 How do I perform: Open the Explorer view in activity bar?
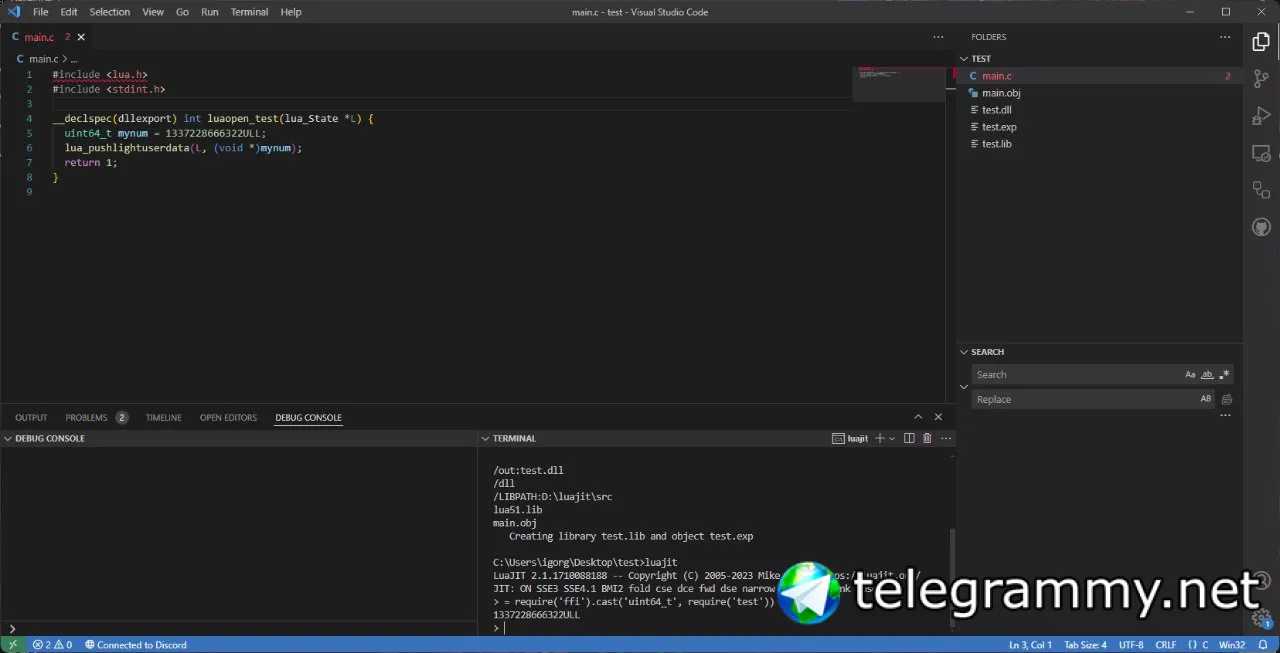(1261, 42)
